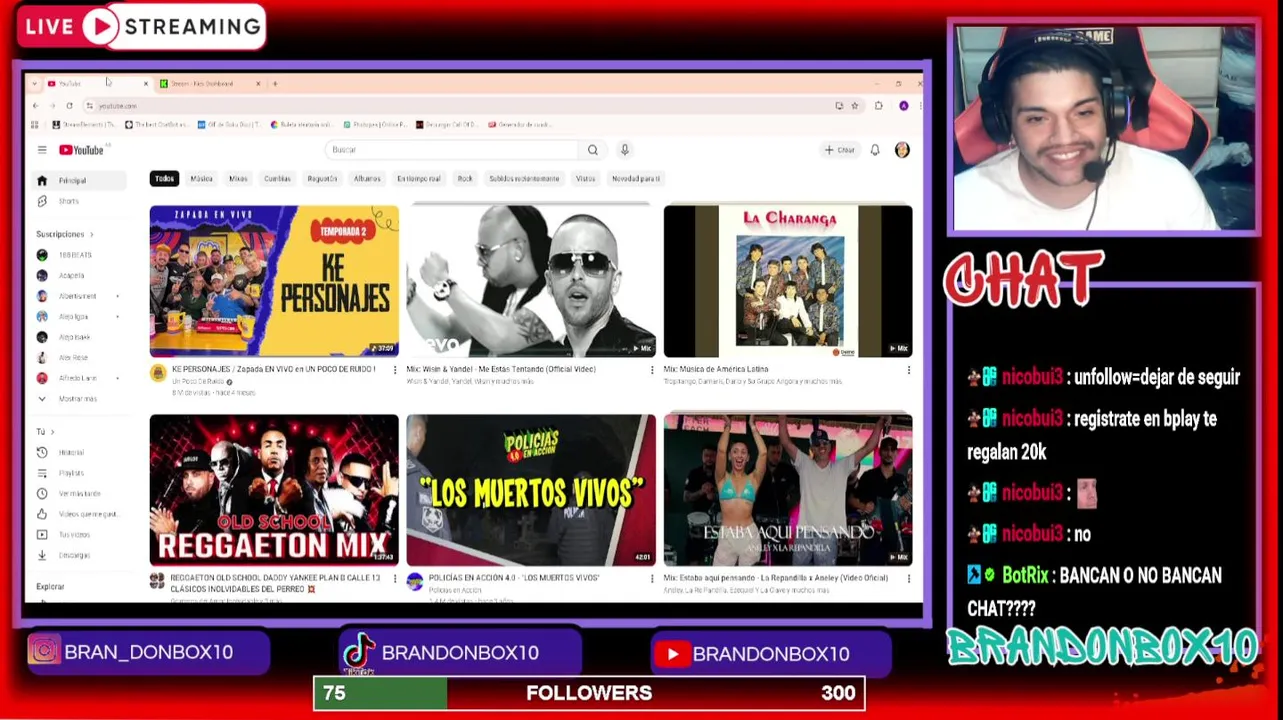This screenshot has width=1283, height=720.
Task: Reload the page with the refresh icon
Action: pos(69,106)
